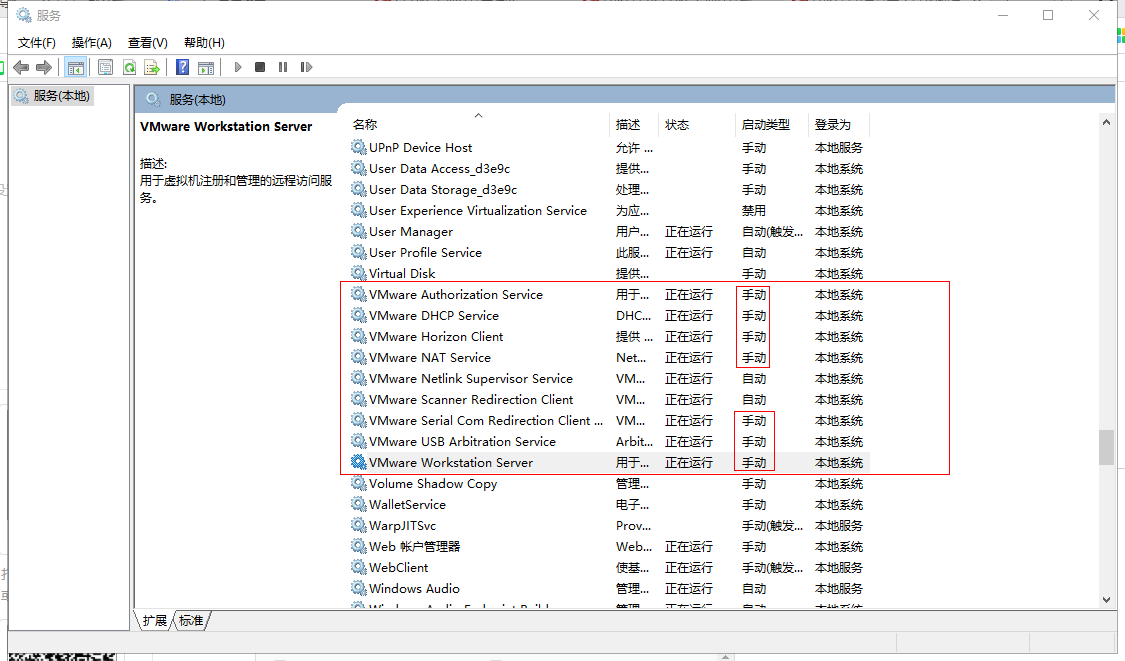Select the WarpJITSvc service row

coord(608,525)
